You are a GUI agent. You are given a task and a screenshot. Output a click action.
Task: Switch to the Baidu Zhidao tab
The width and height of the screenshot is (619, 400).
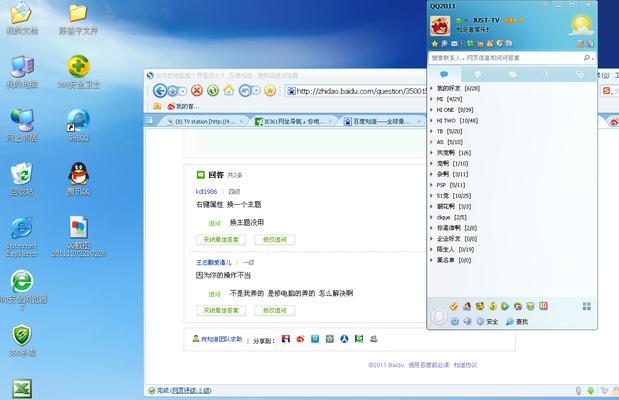point(381,121)
